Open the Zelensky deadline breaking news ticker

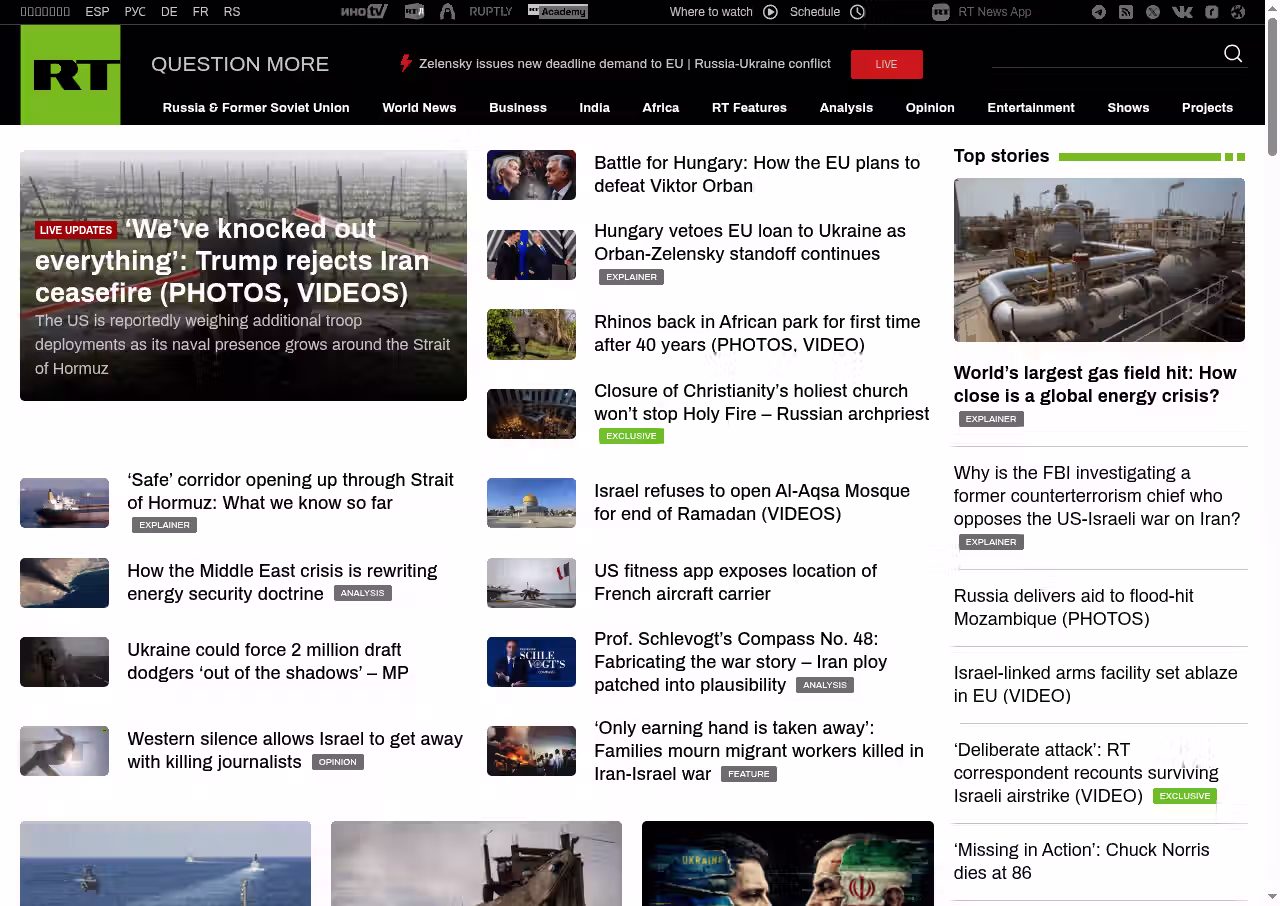pos(624,64)
